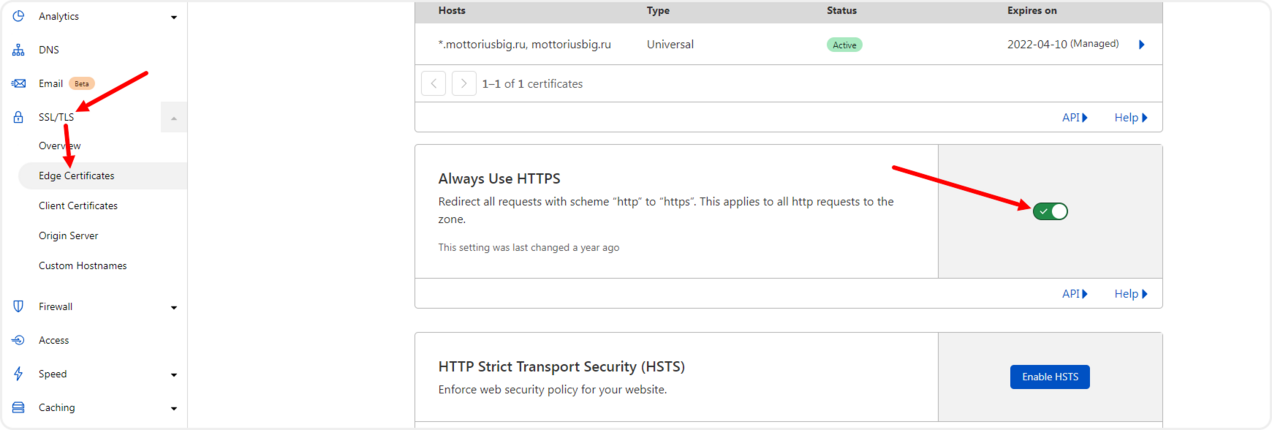
Task: Open the Help link under Always Use HTTPS
Action: click(1131, 294)
